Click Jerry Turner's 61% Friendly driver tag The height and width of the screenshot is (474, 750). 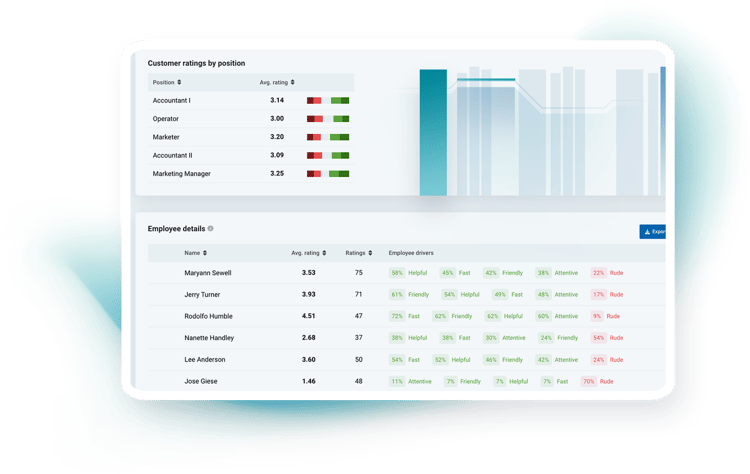[409, 295]
